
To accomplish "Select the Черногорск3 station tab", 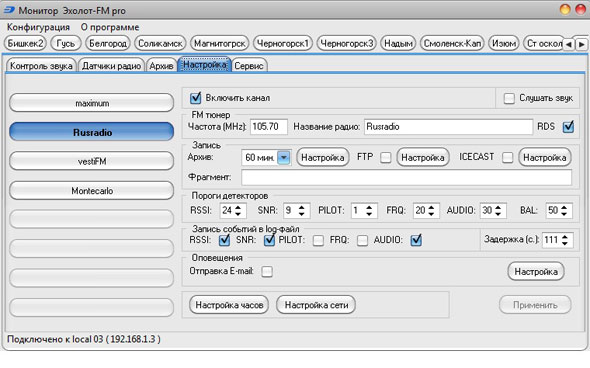I will pyautogui.click(x=347, y=43).
